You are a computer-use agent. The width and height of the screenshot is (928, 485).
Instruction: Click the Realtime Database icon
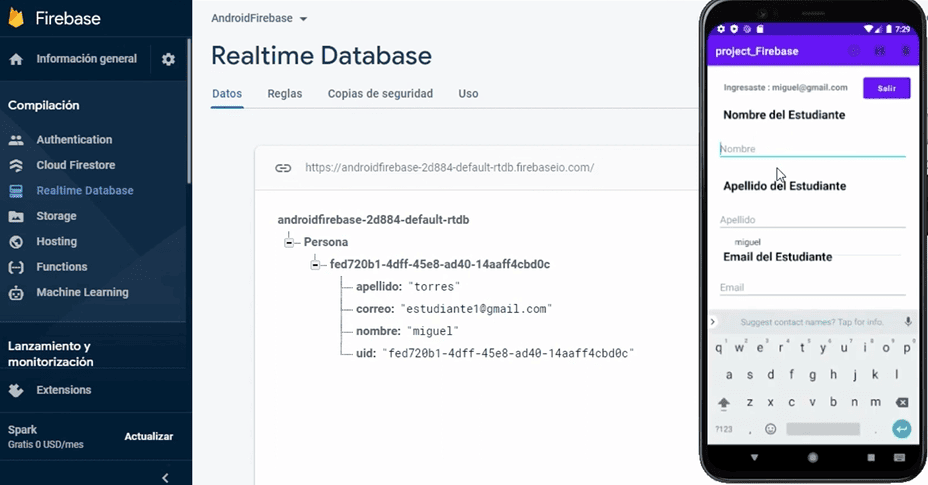click(x=16, y=191)
